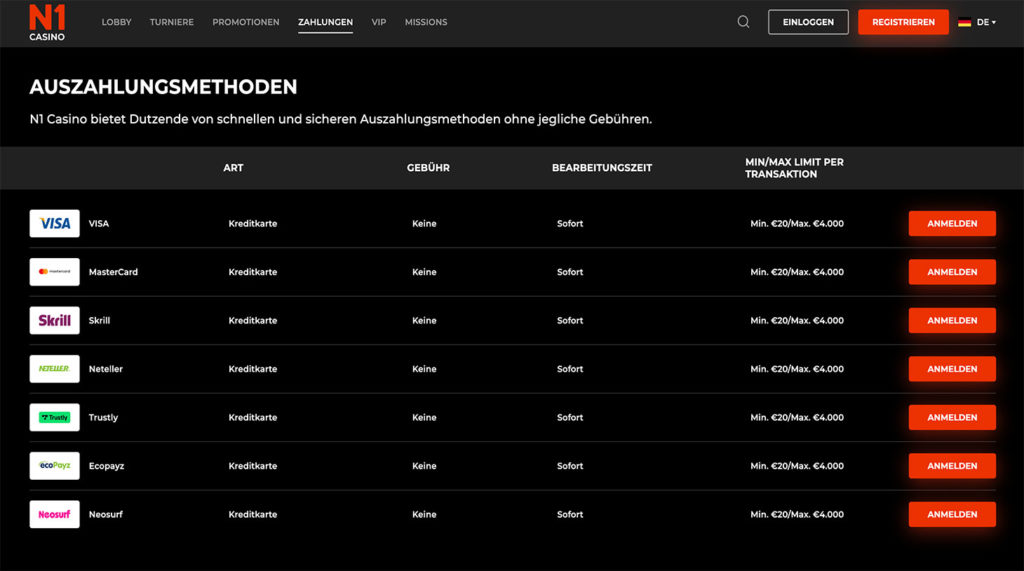Click the AUSZAHLUNGSMETHODEN heading
The height and width of the screenshot is (571, 1024).
pos(163,87)
